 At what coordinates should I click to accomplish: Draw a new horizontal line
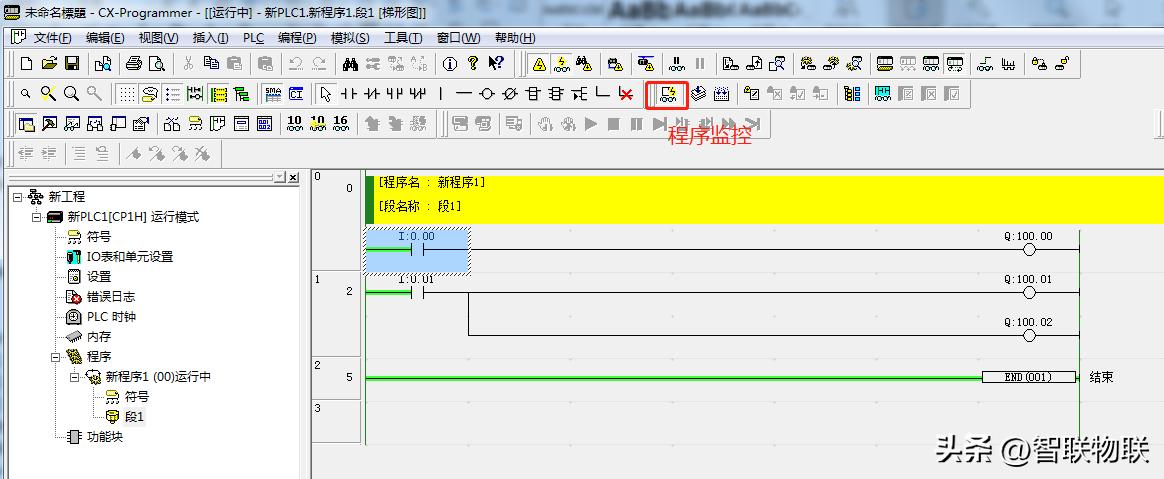tap(463, 94)
